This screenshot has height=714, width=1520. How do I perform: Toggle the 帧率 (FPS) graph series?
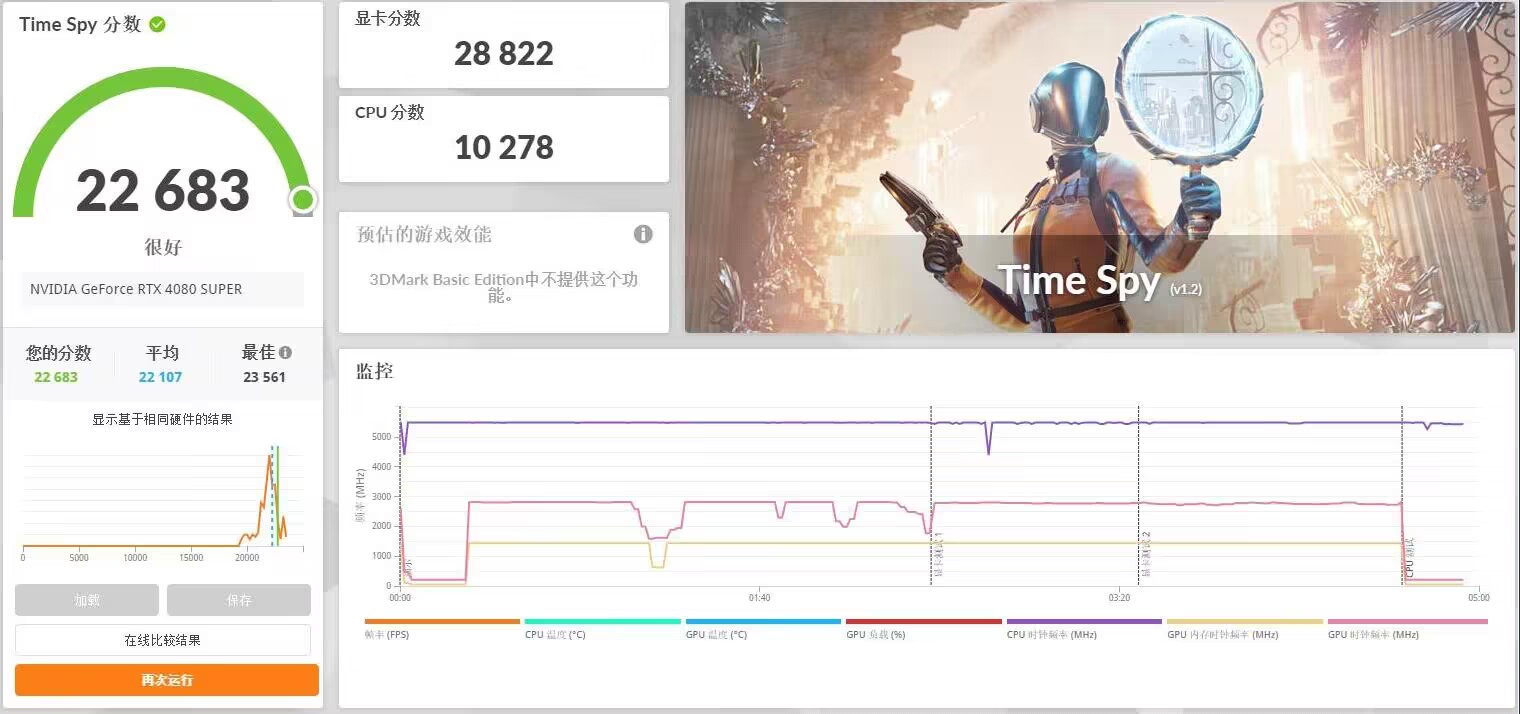click(x=442, y=621)
